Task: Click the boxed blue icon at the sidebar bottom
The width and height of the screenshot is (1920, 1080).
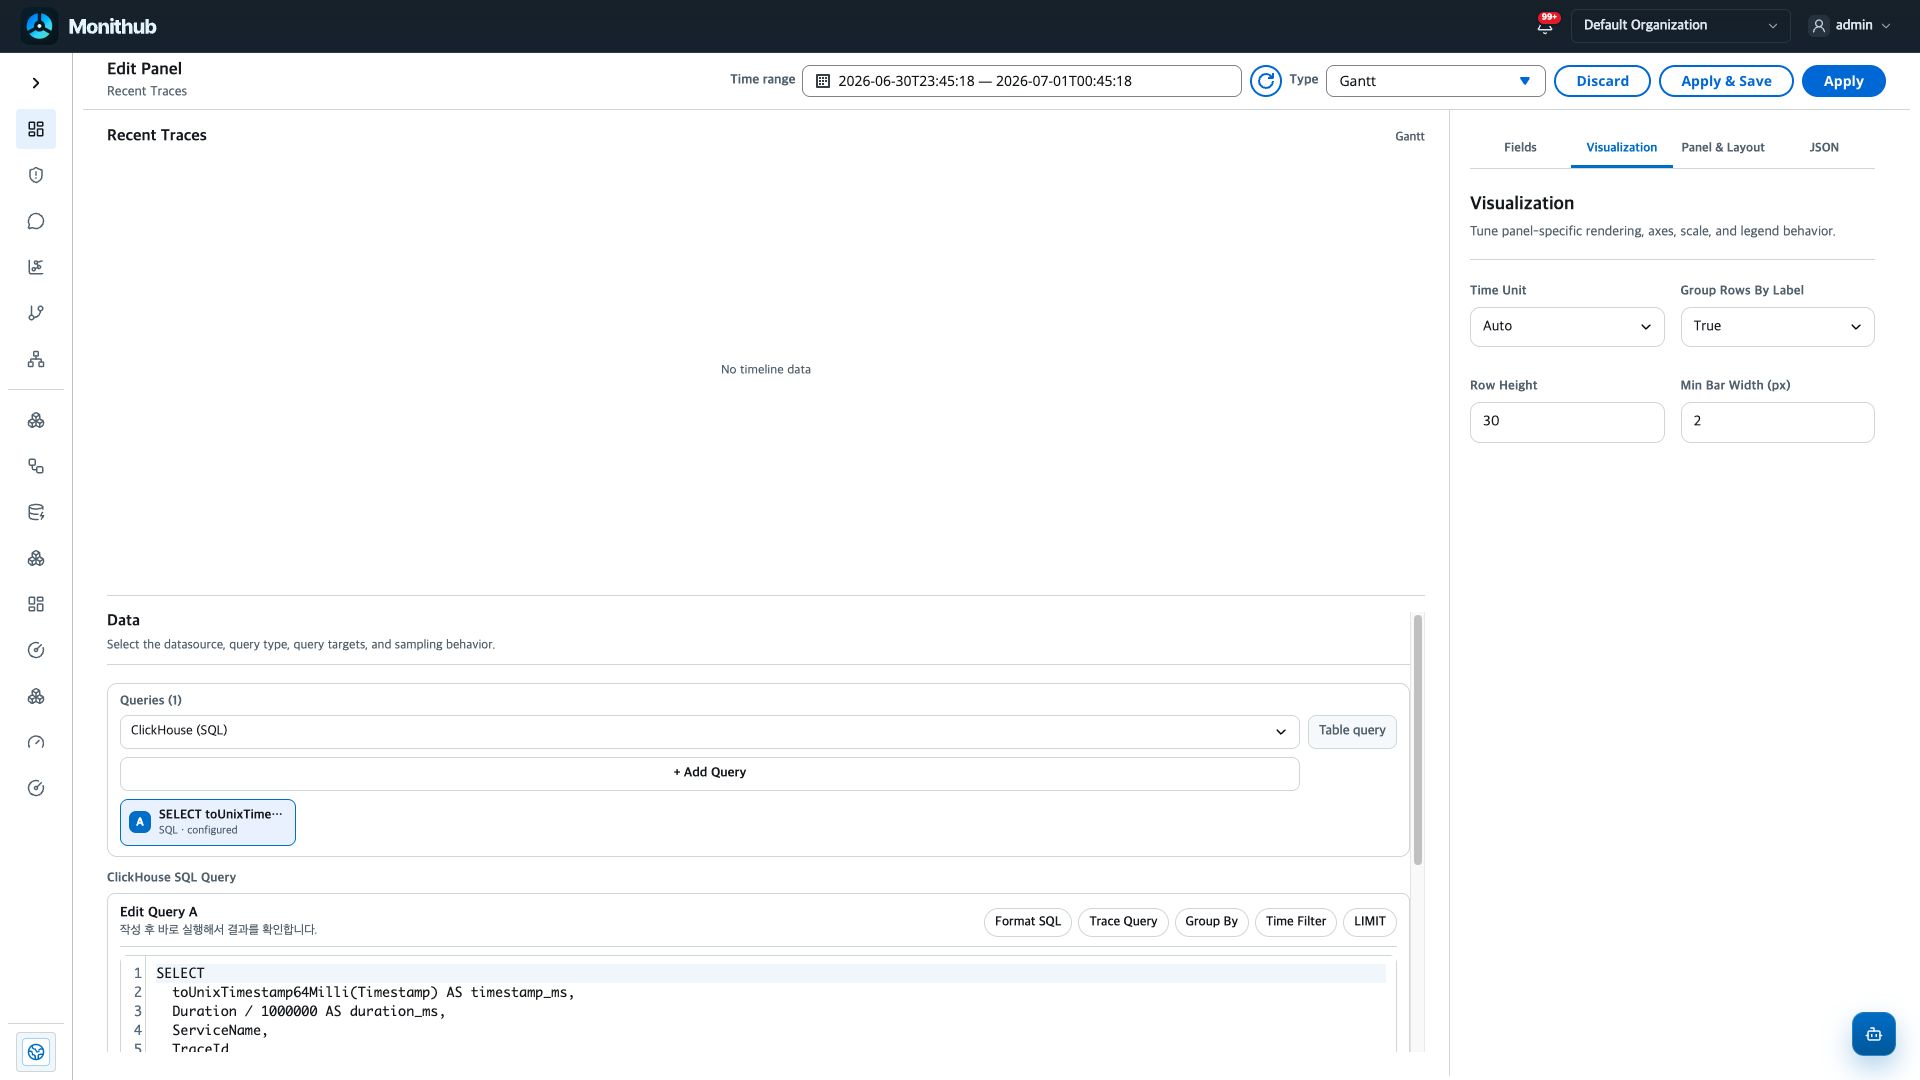Action: coord(36,1052)
